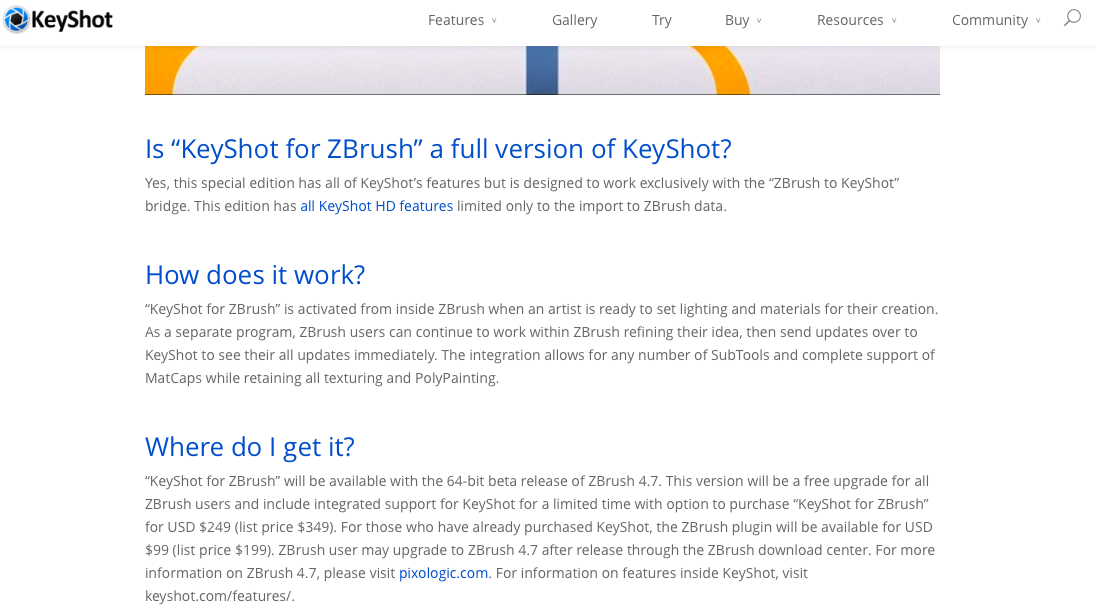Viewport: 1096px width, 613px height.
Task: Click the banner image above the headings
Action: click(x=542, y=70)
